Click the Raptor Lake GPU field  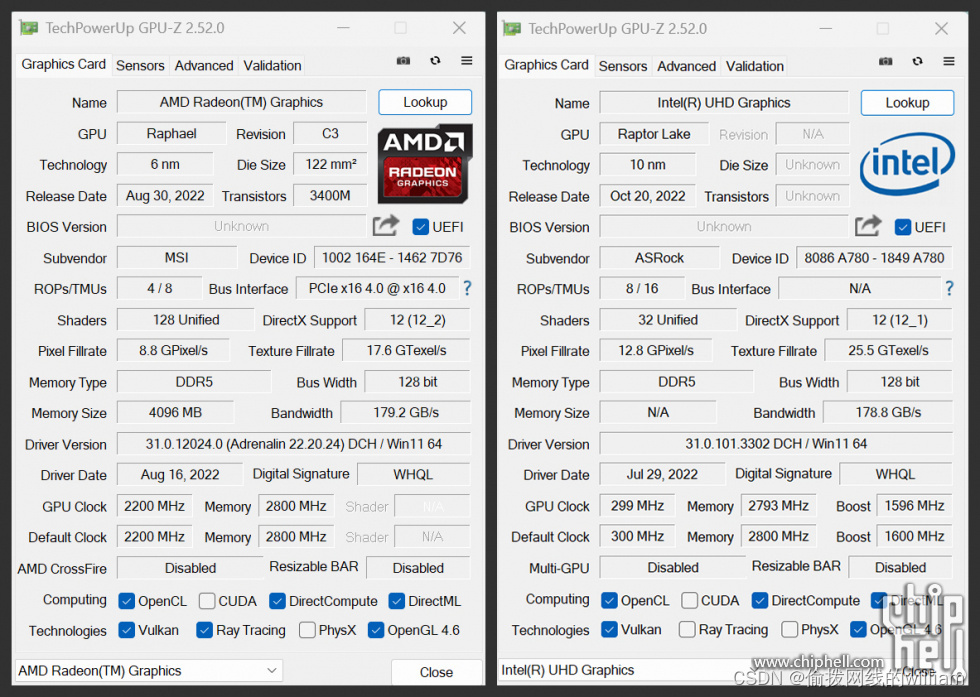point(654,134)
